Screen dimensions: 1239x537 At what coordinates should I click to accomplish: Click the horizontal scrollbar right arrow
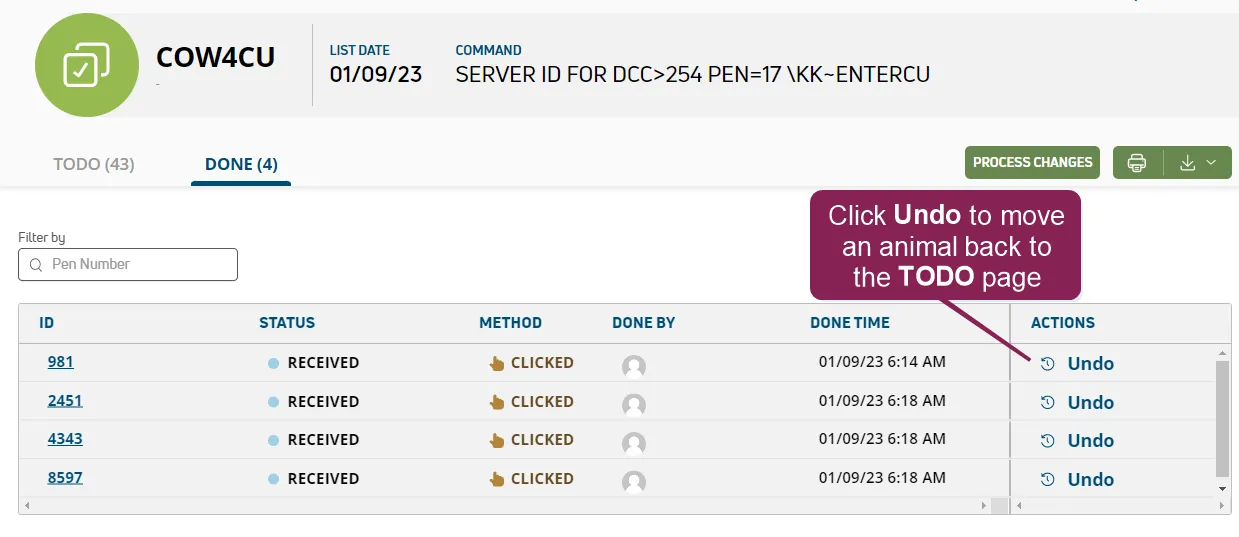tap(984, 506)
